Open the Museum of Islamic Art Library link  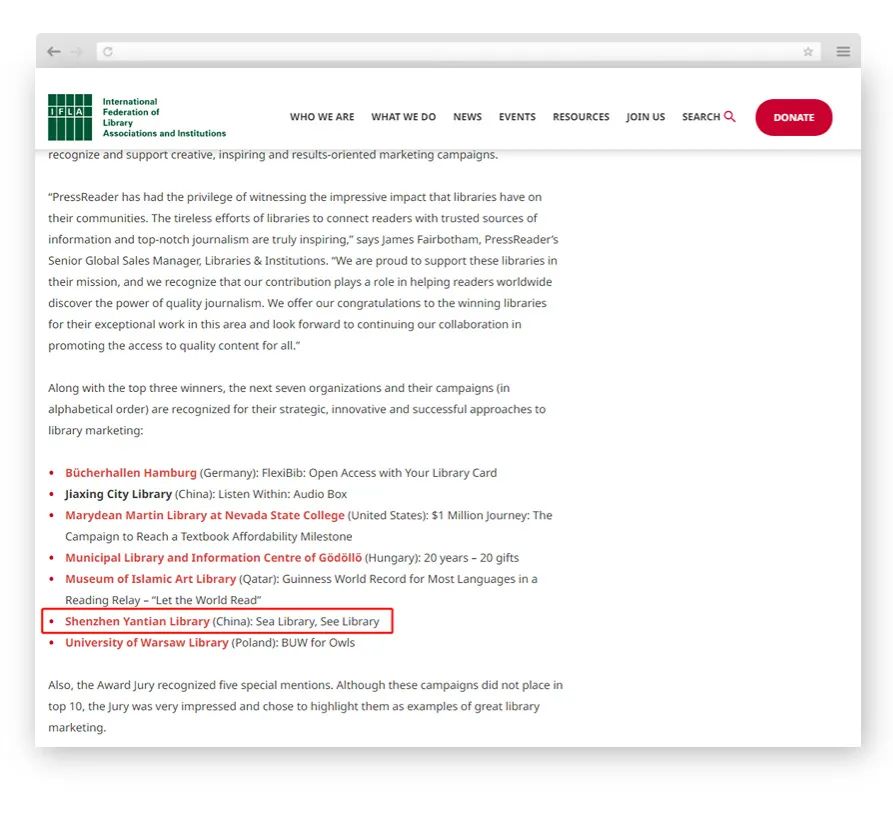click(150, 579)
